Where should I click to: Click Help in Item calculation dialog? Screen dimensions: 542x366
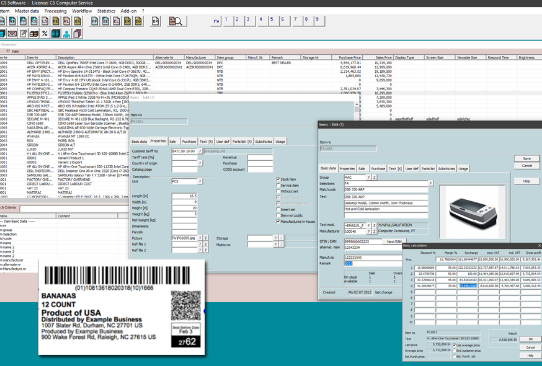click(531, 355)
